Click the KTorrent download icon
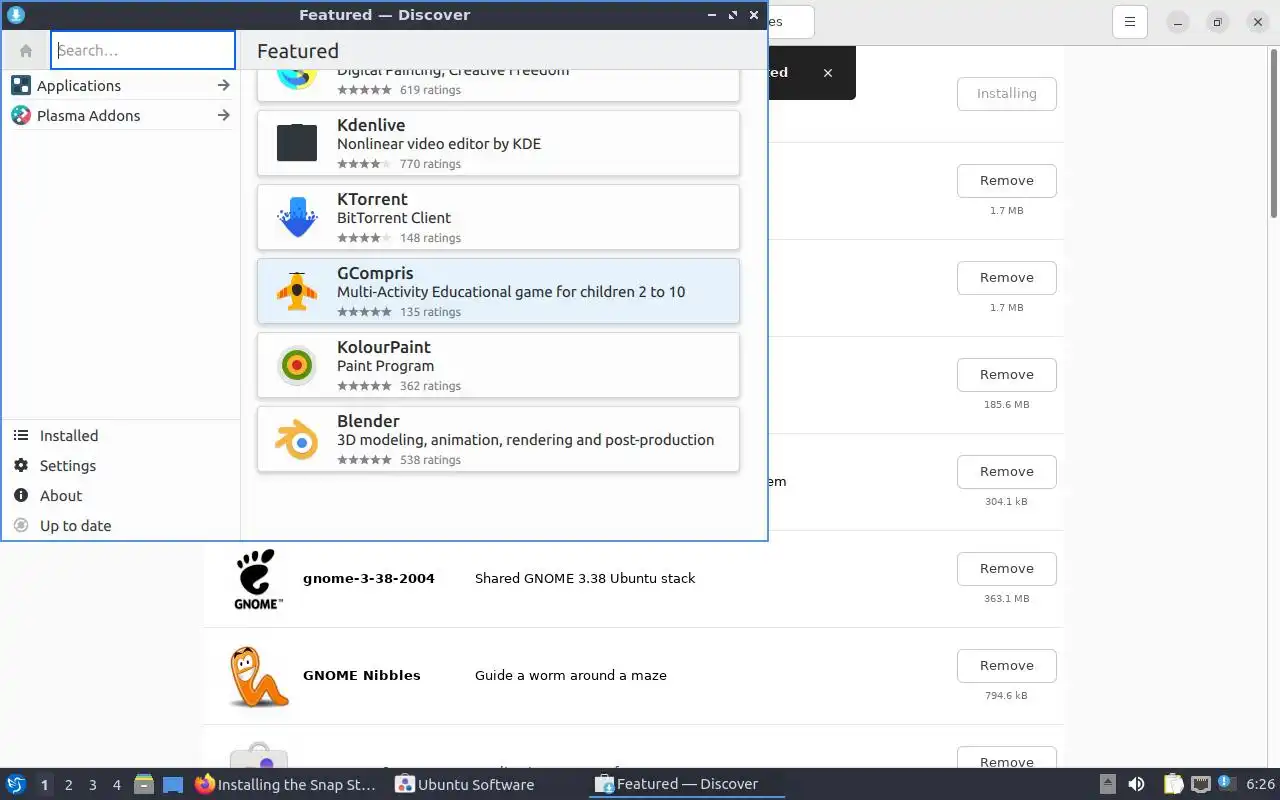Viewport: 1280px width, 800px height. (x=297, y=217)
